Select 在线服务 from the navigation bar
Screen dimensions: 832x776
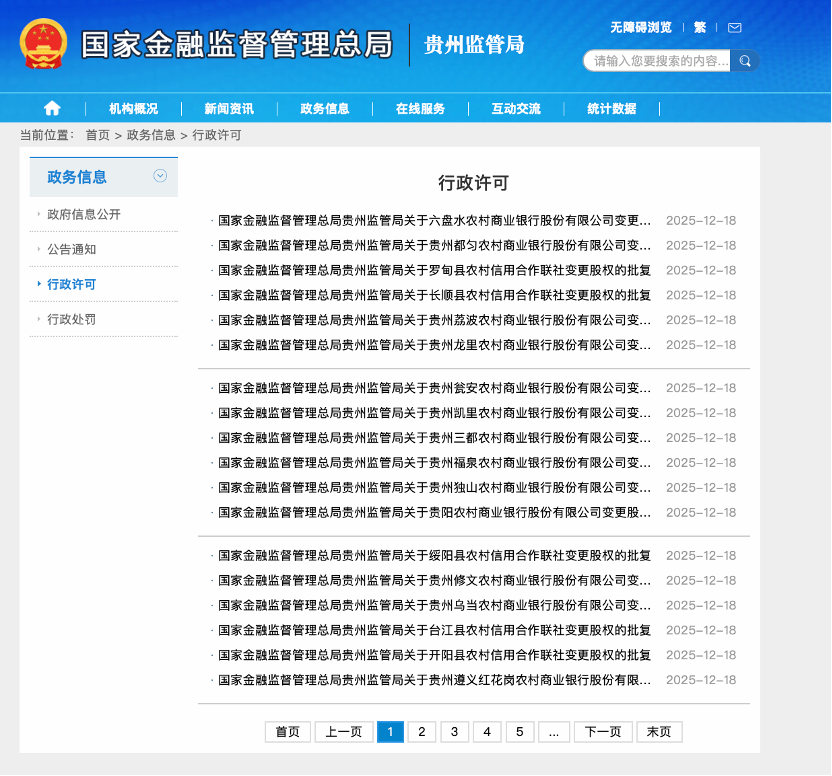(x=419, y=107)
